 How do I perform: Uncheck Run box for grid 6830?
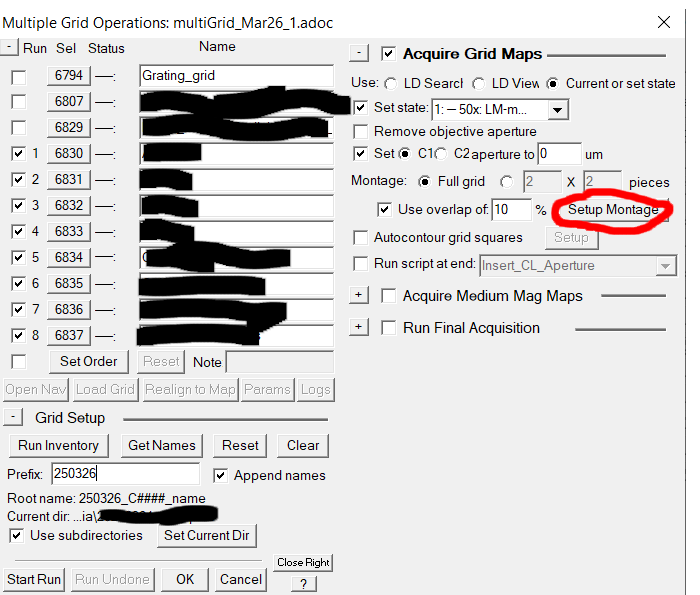click(x=18, y=154)
